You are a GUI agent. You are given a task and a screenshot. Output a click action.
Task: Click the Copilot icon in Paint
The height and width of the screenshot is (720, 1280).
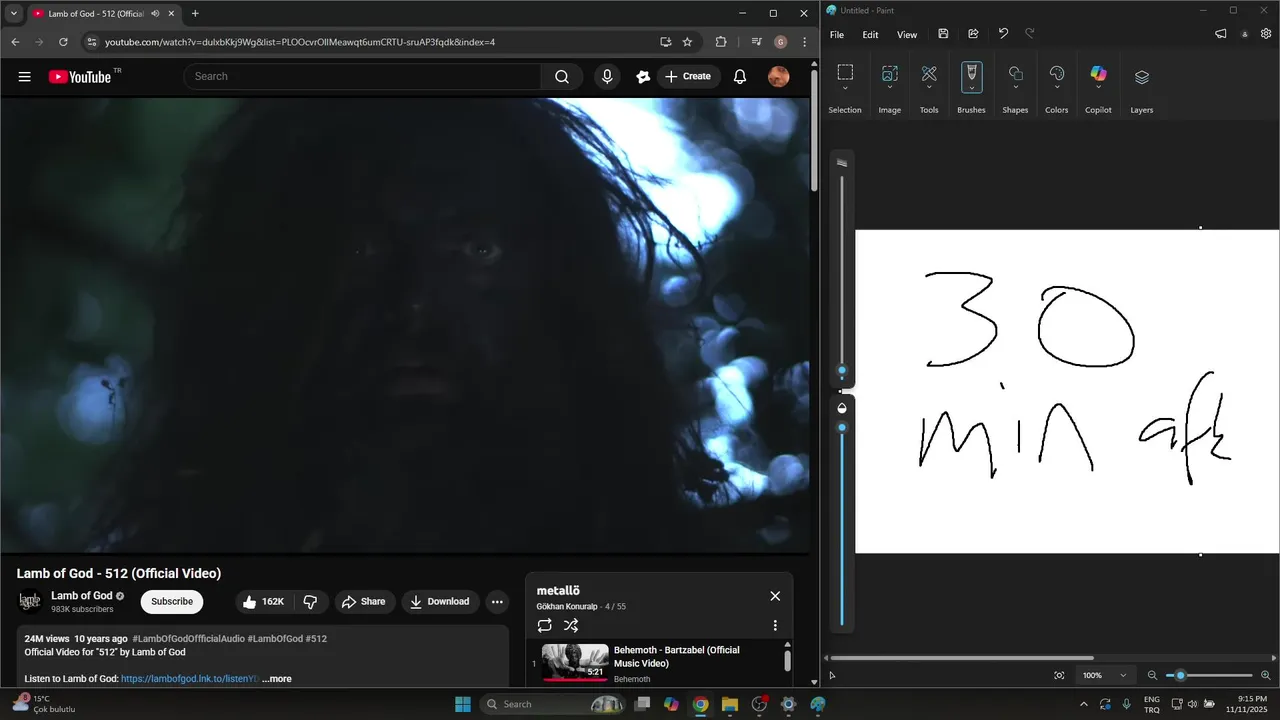pyautogui.click(x=1098, y=74)
